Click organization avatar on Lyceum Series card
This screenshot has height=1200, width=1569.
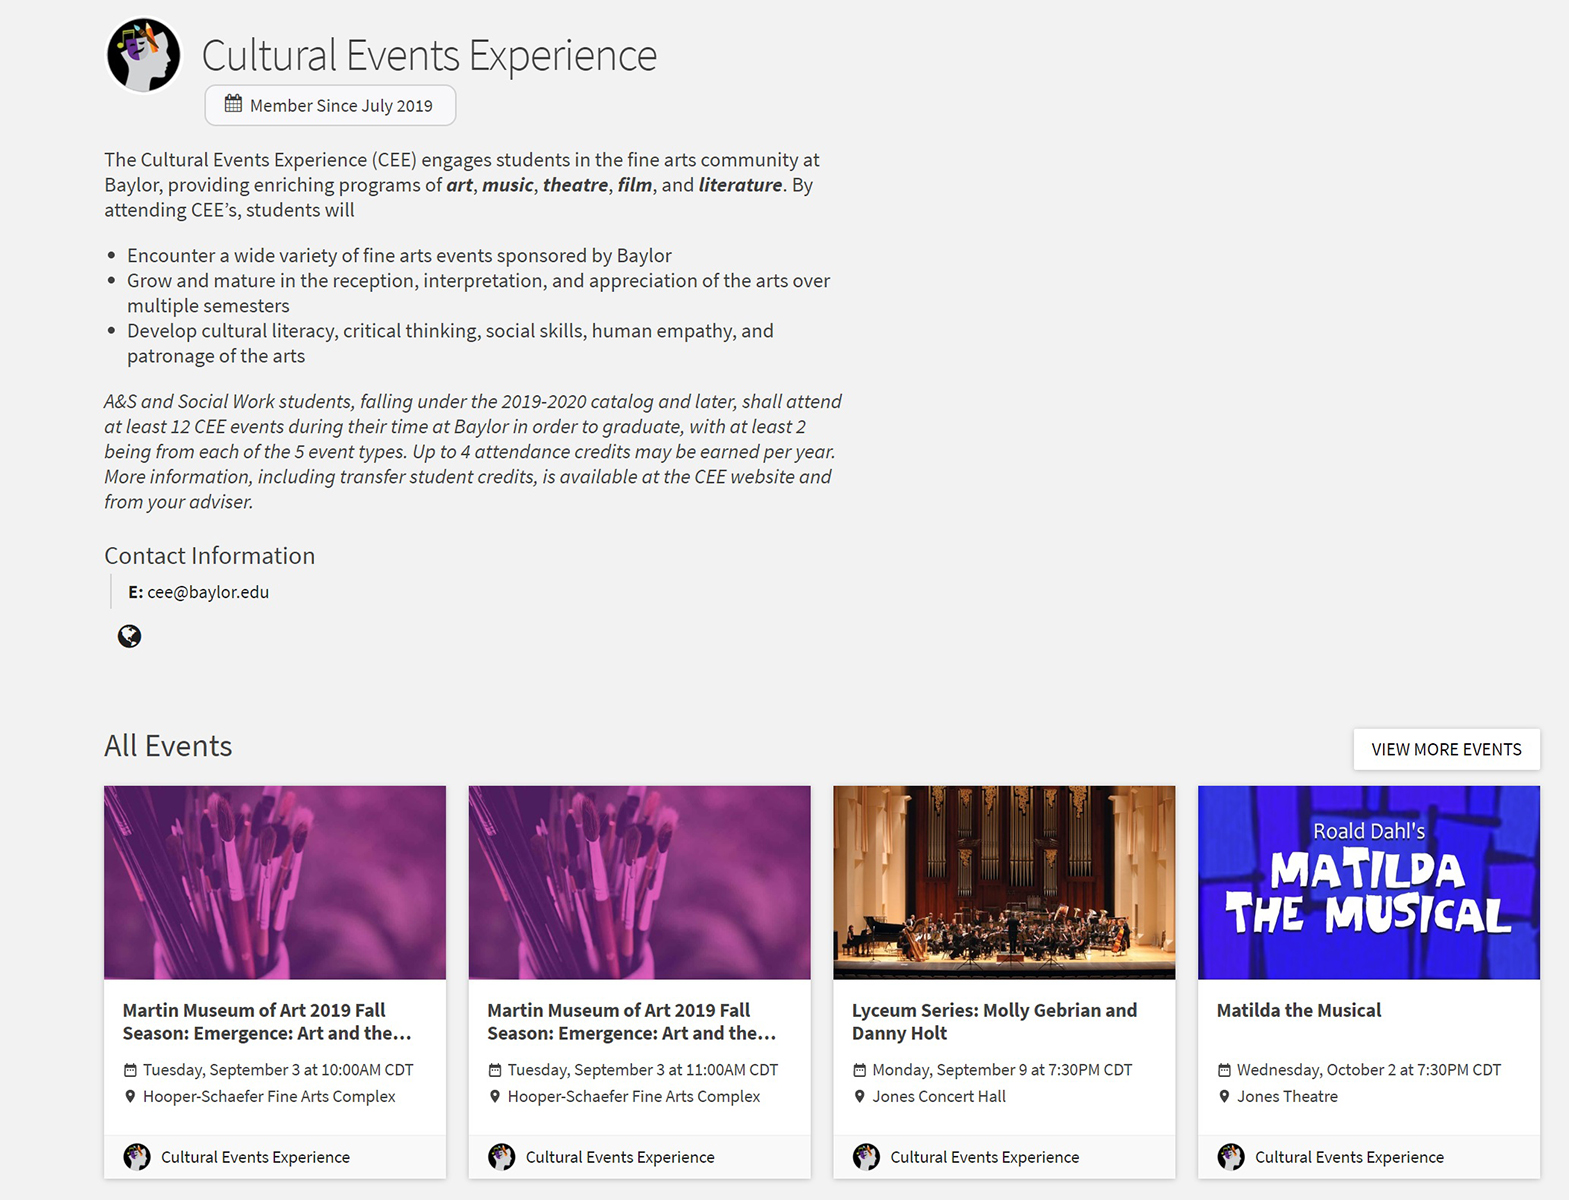866,1157
